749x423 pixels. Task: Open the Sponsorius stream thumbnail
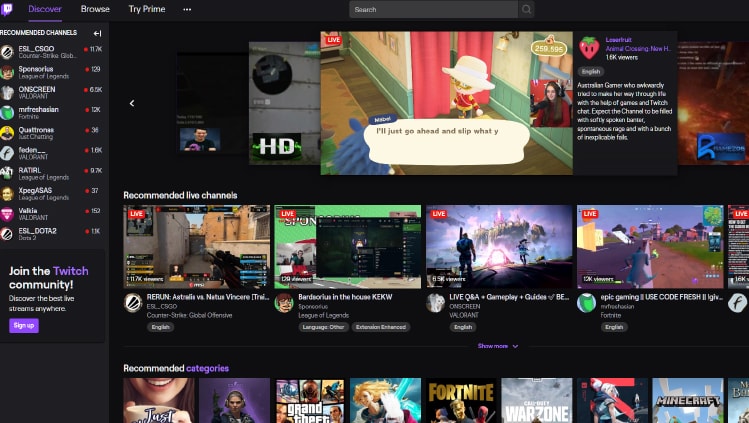(x=348, y=247)
